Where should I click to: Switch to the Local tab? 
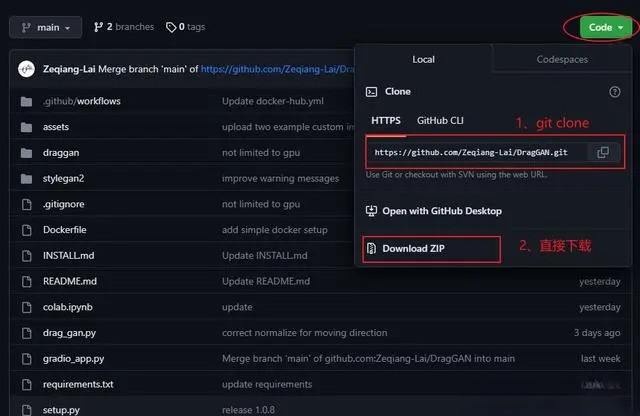(x=423, y=59)
